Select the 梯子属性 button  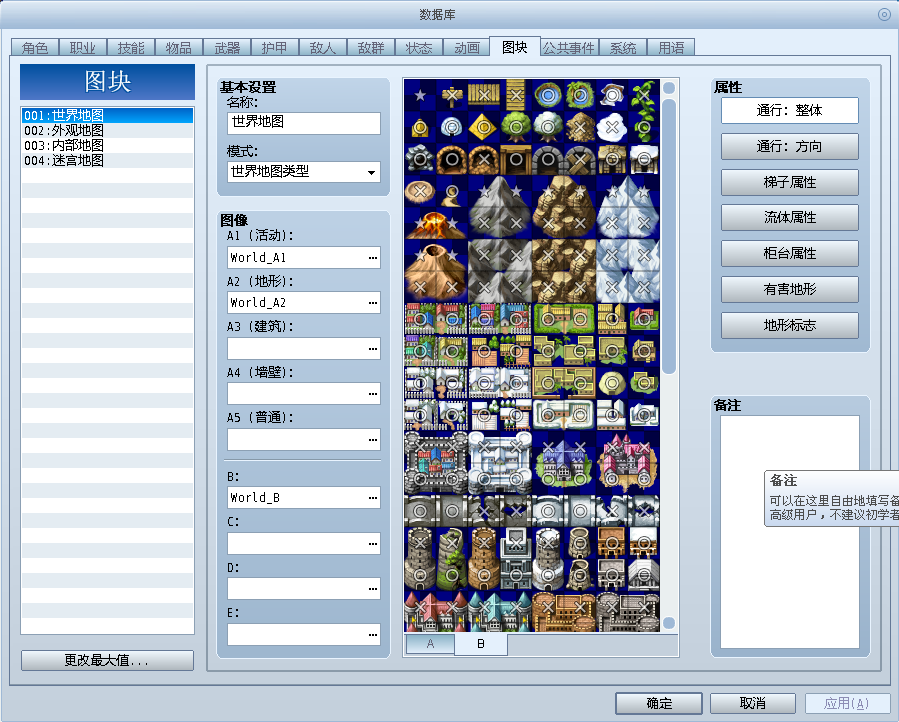point(789,182)
